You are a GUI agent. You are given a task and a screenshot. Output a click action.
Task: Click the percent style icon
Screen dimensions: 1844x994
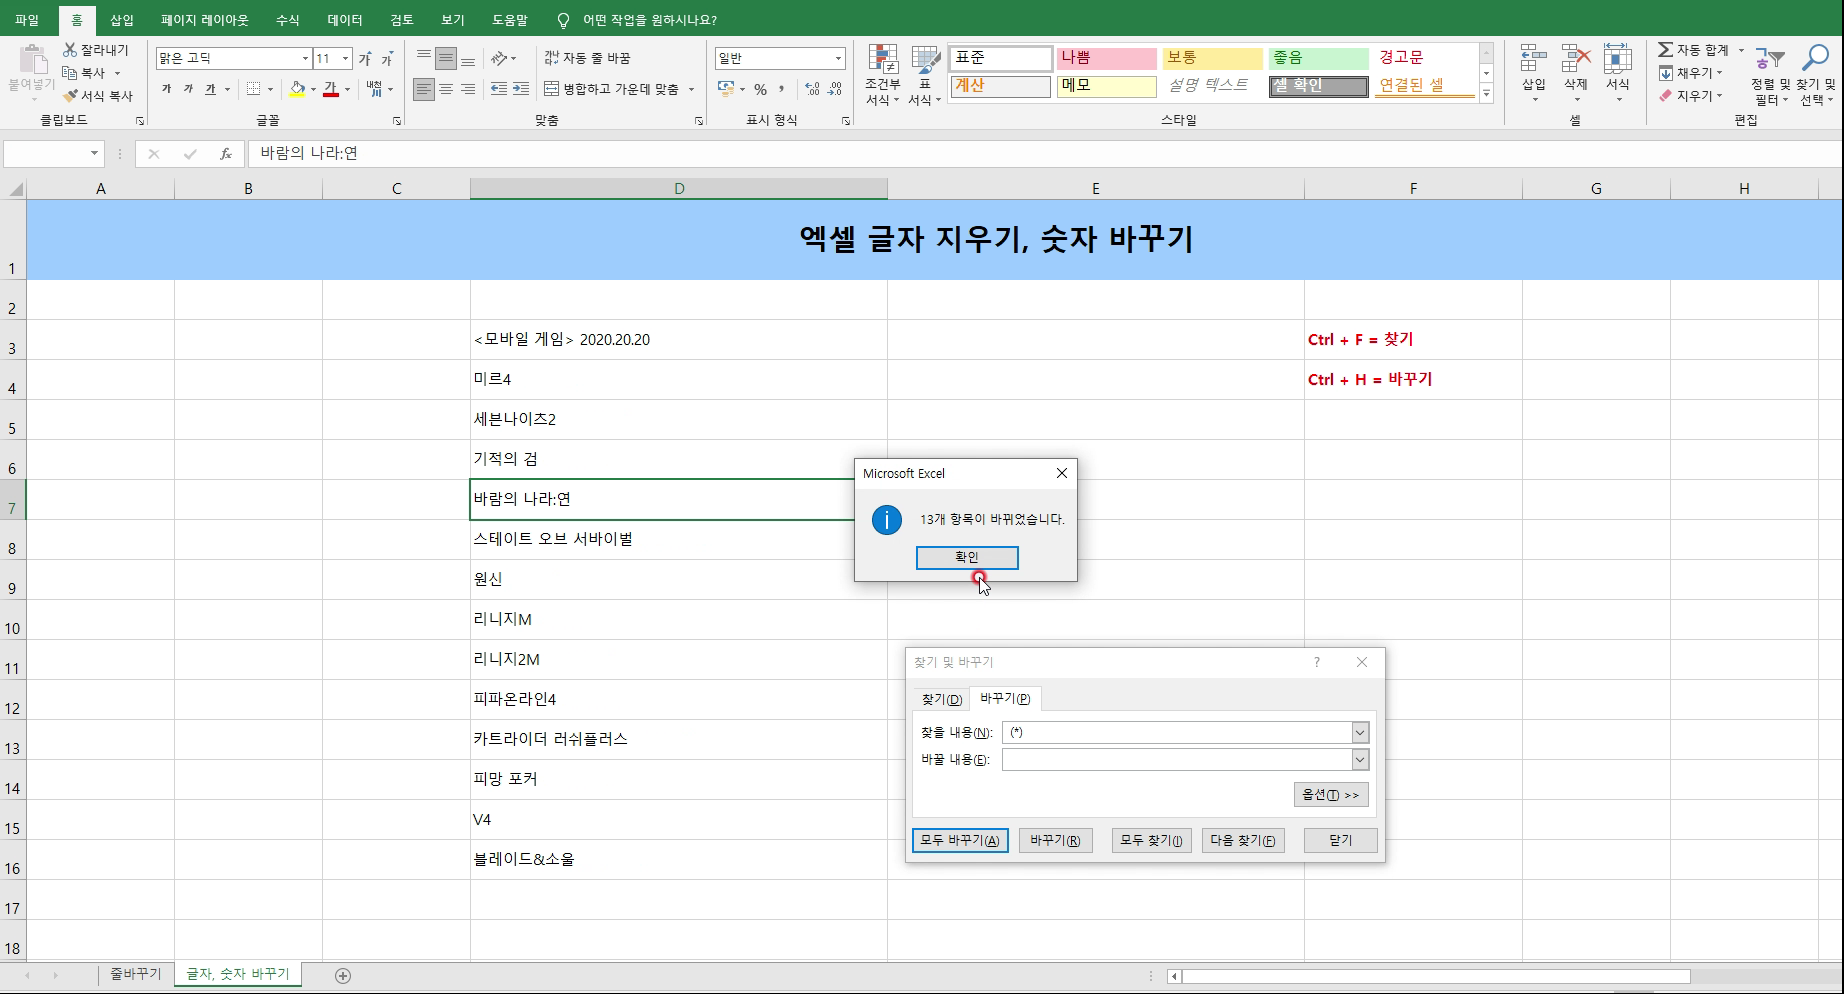[x=760, y=89]
